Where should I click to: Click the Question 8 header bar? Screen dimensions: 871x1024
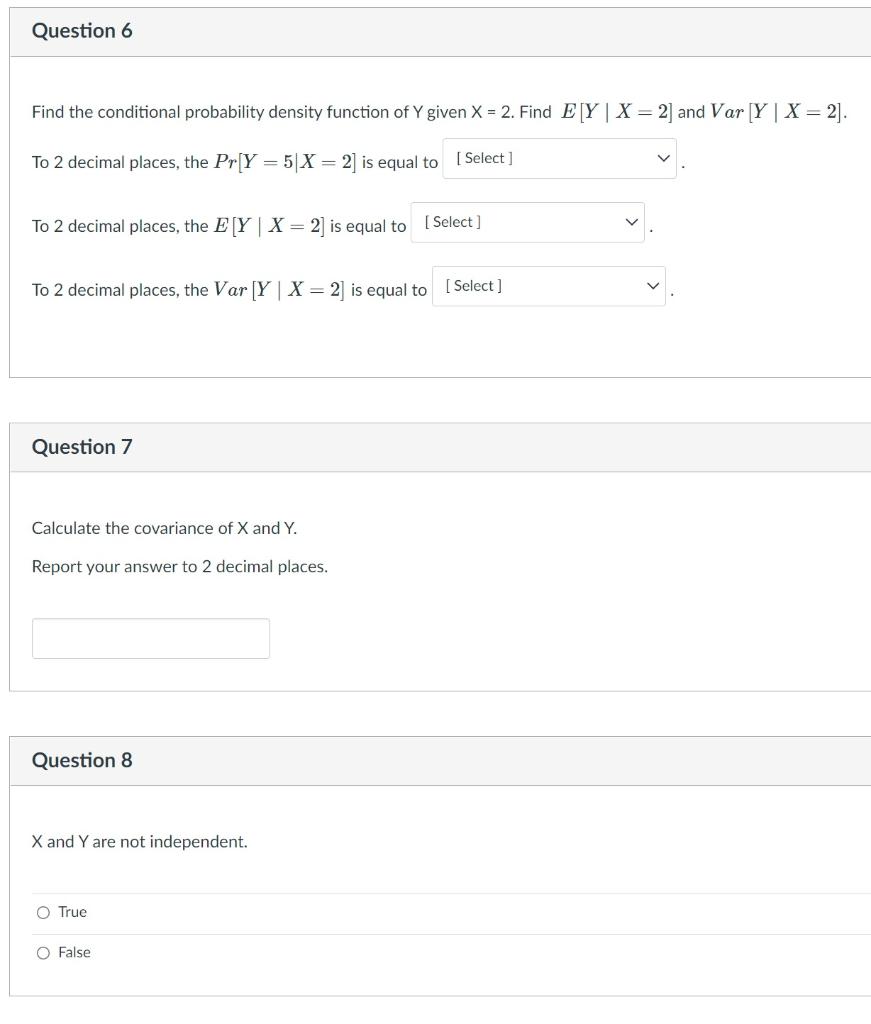point(435,759)
